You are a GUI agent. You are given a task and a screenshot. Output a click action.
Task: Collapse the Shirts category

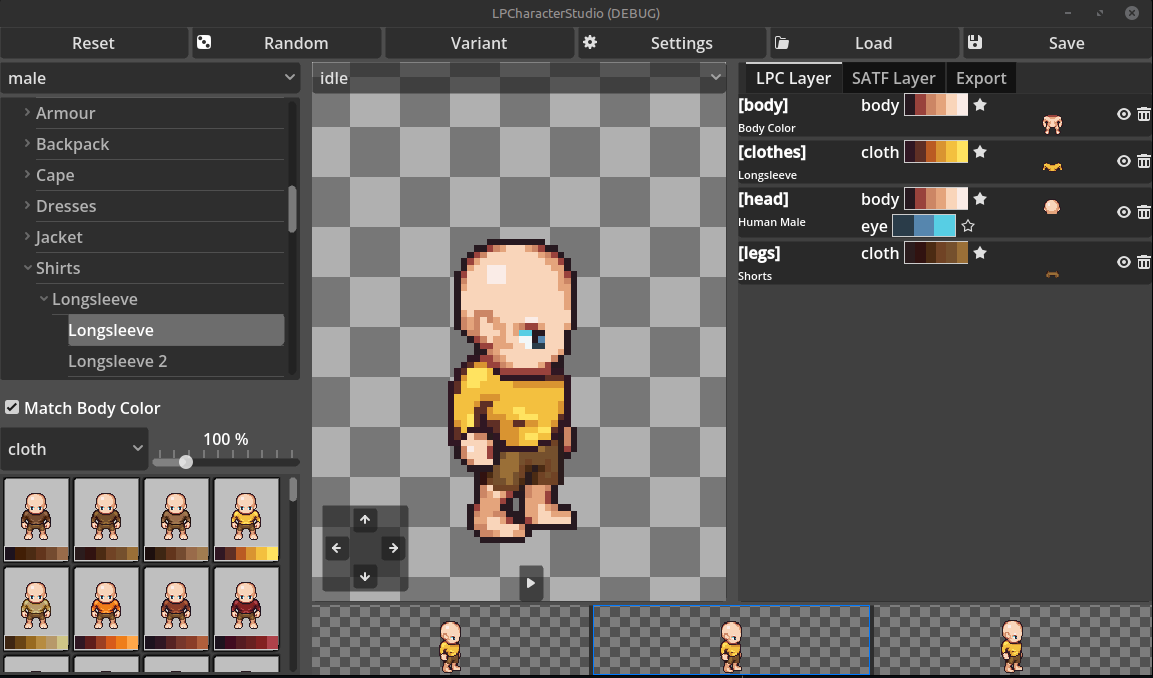27,268
